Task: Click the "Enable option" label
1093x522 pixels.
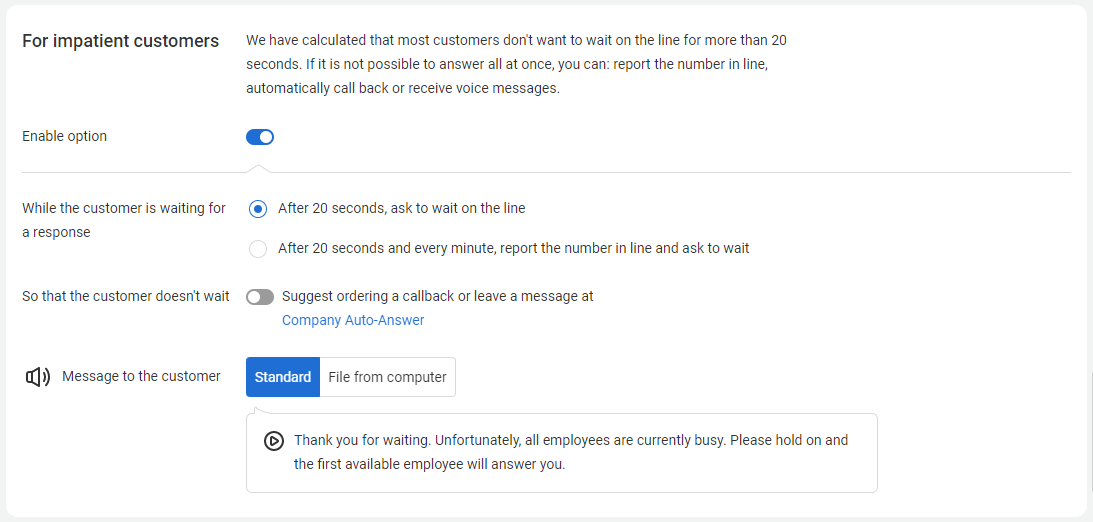Action: click(64, 136)
